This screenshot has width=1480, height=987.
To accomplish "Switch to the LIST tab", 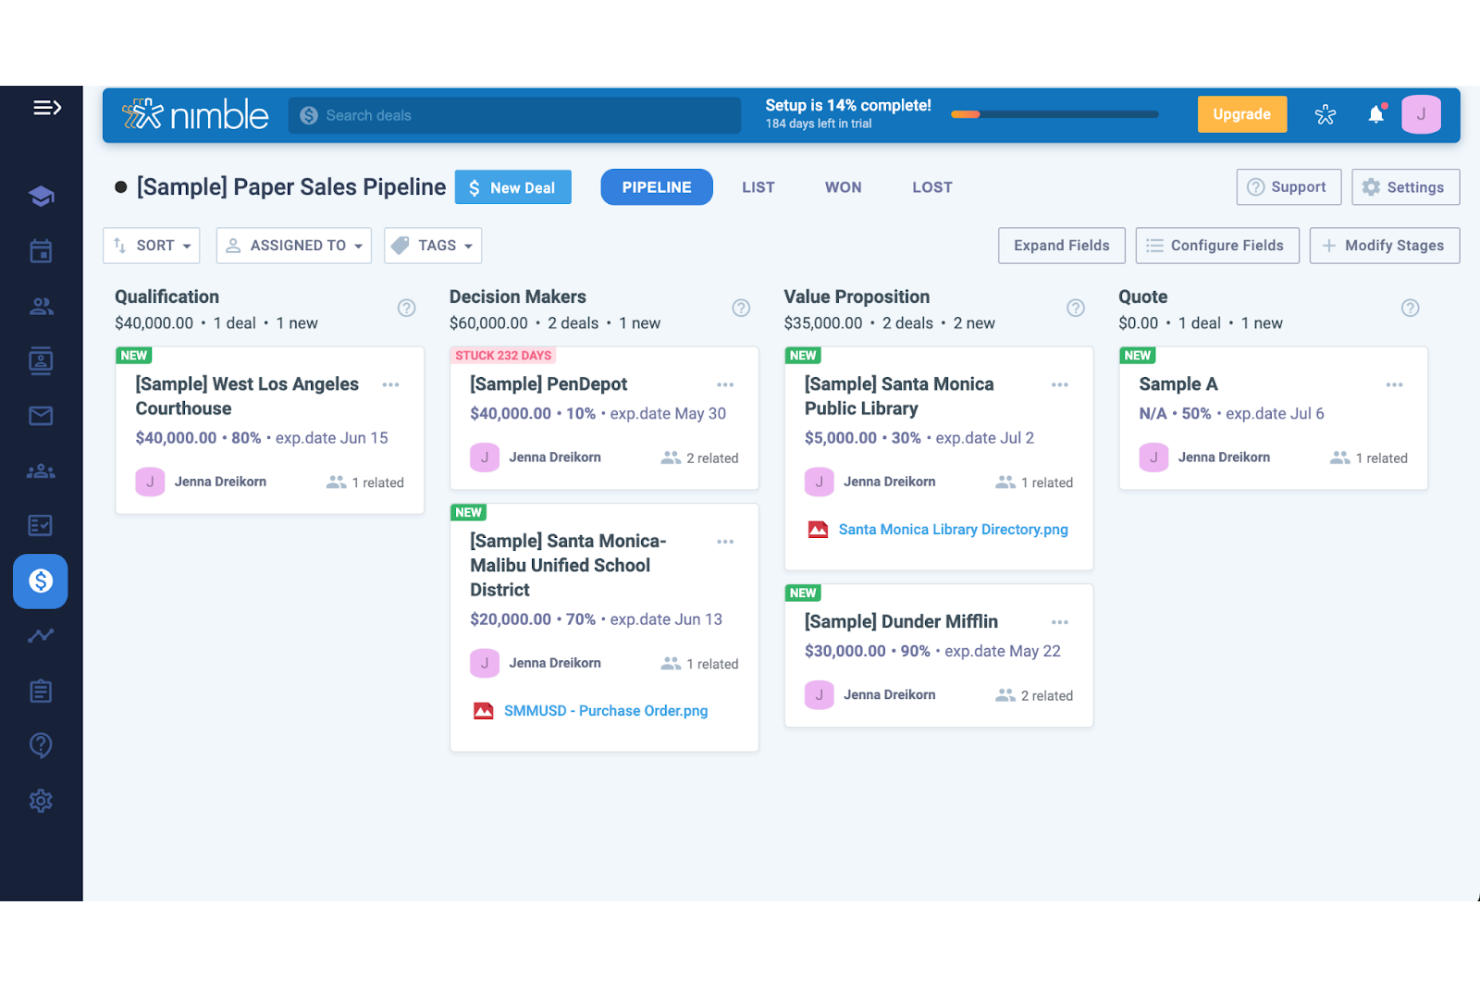I will coord(758,188).
